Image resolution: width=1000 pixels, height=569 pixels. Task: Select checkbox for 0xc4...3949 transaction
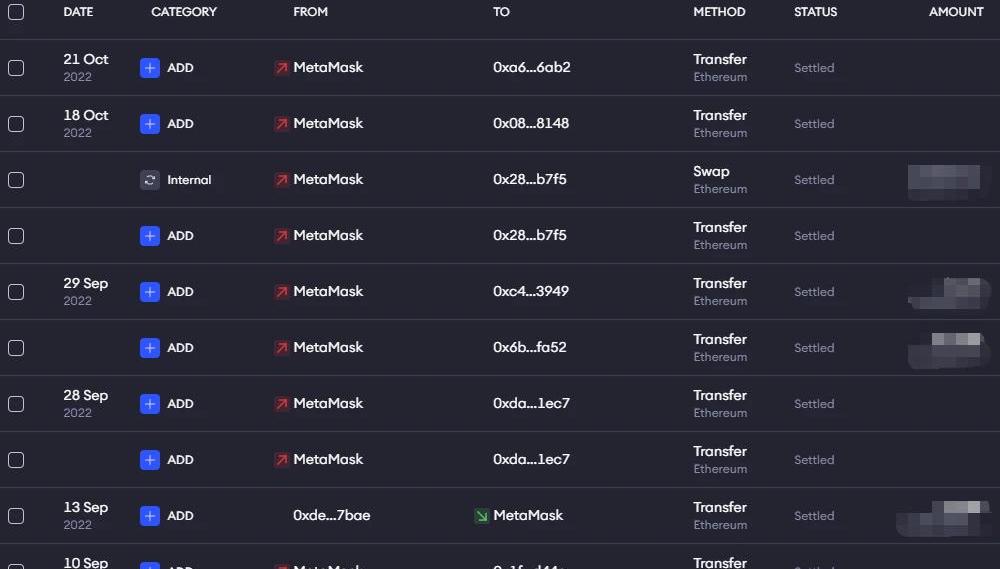click(x=16, y=292)
